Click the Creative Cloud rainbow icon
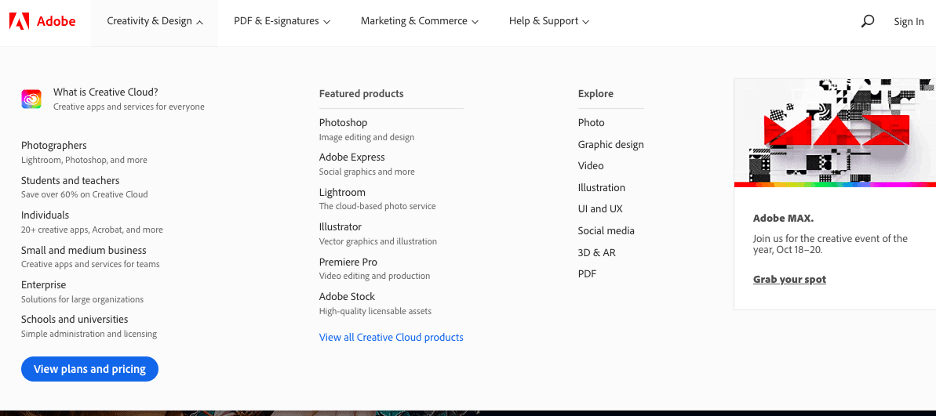936x416 pixels. click(31, 98)
